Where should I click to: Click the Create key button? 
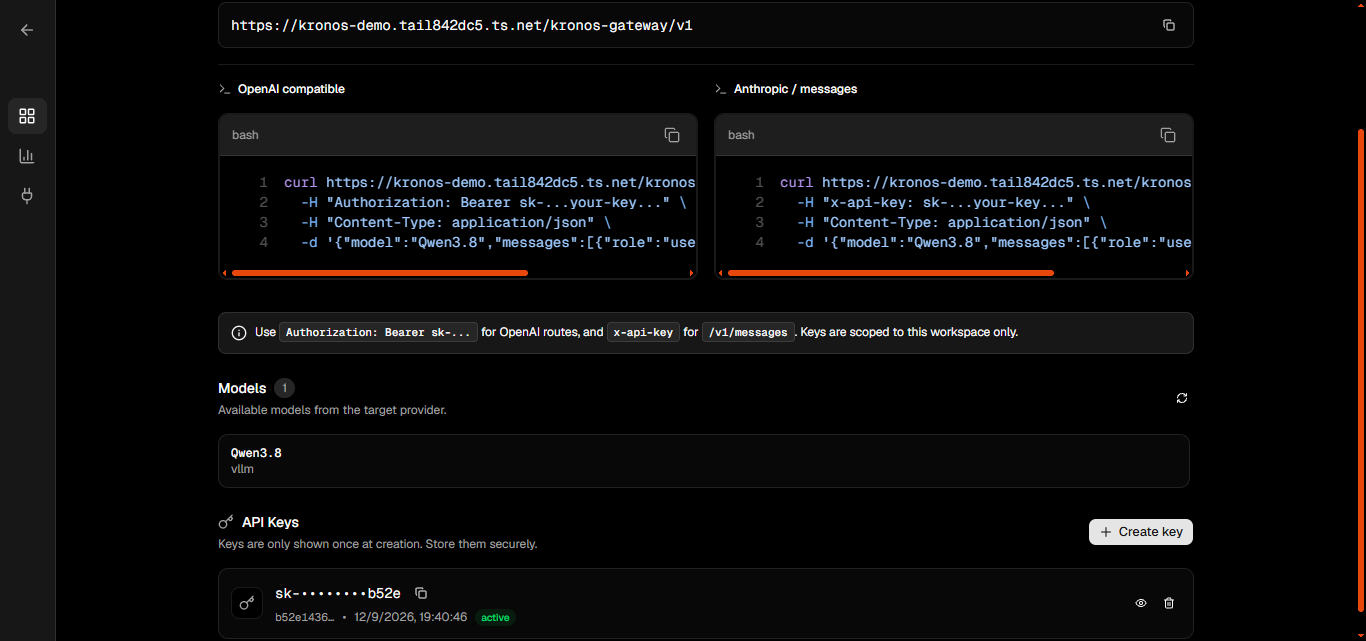pyautogui.click(x=1141, y=532)
